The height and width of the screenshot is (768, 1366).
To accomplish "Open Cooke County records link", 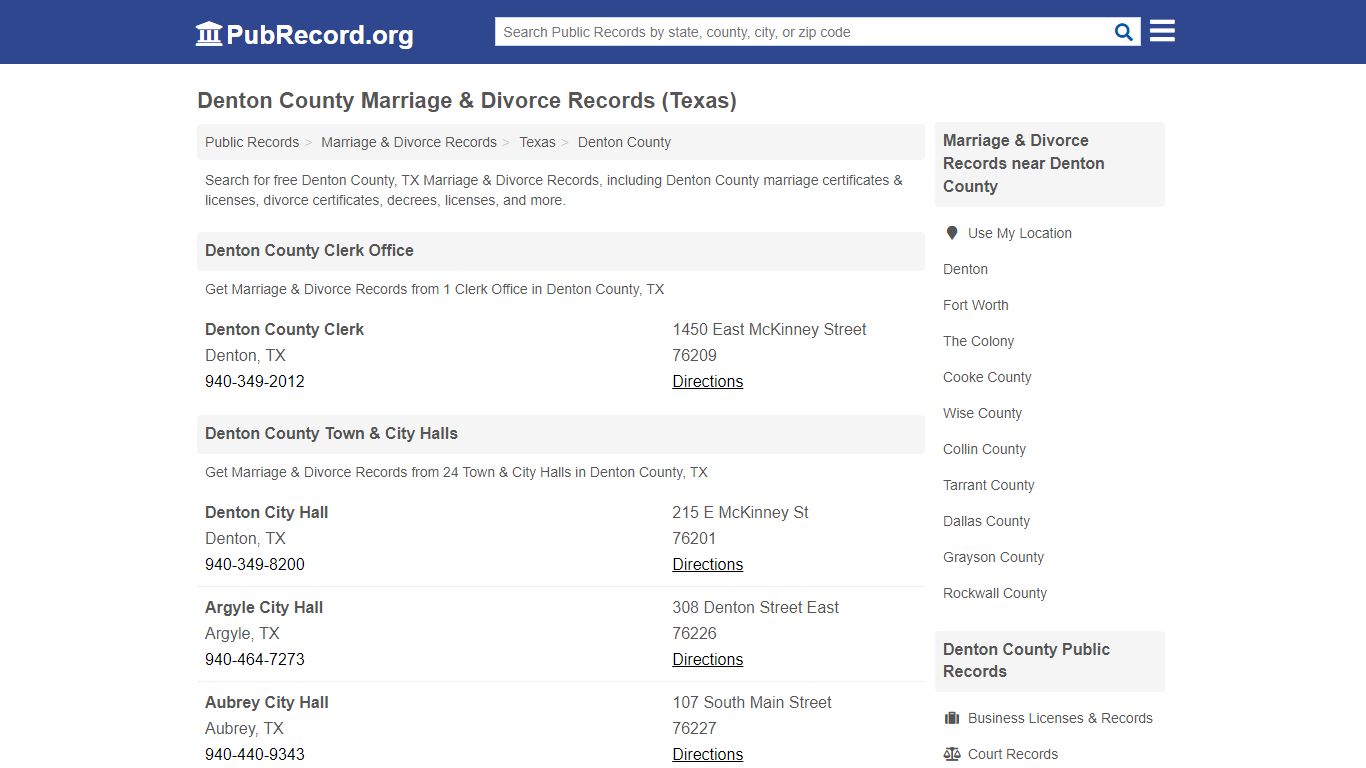I will (x=987, y=377).
